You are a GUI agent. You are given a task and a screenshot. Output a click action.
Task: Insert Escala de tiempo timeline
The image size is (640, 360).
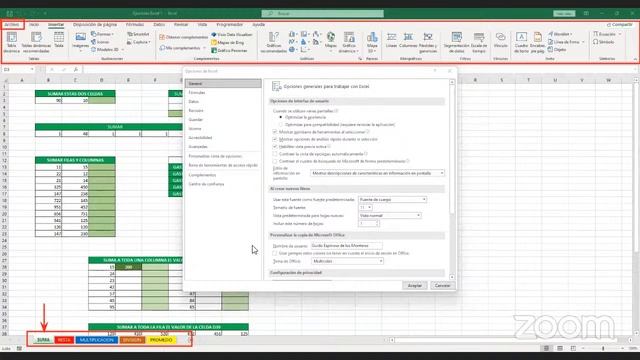pyautogui.click(x=479, y=42)
